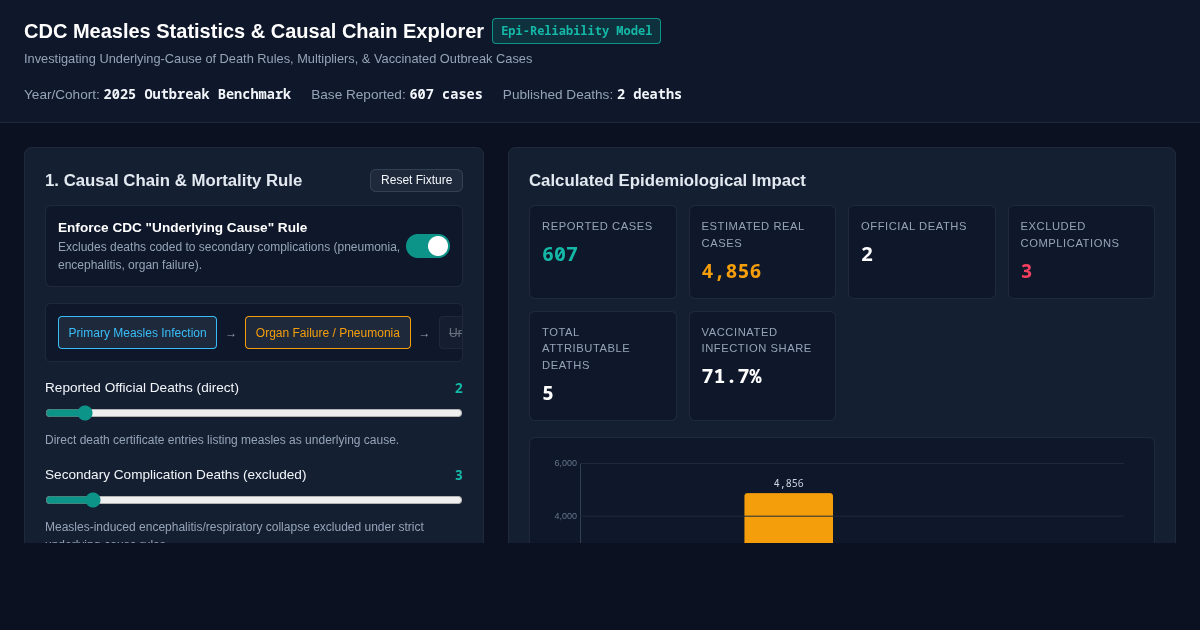
Task: Click the direct death certificate description text
Action: point(222,440)
